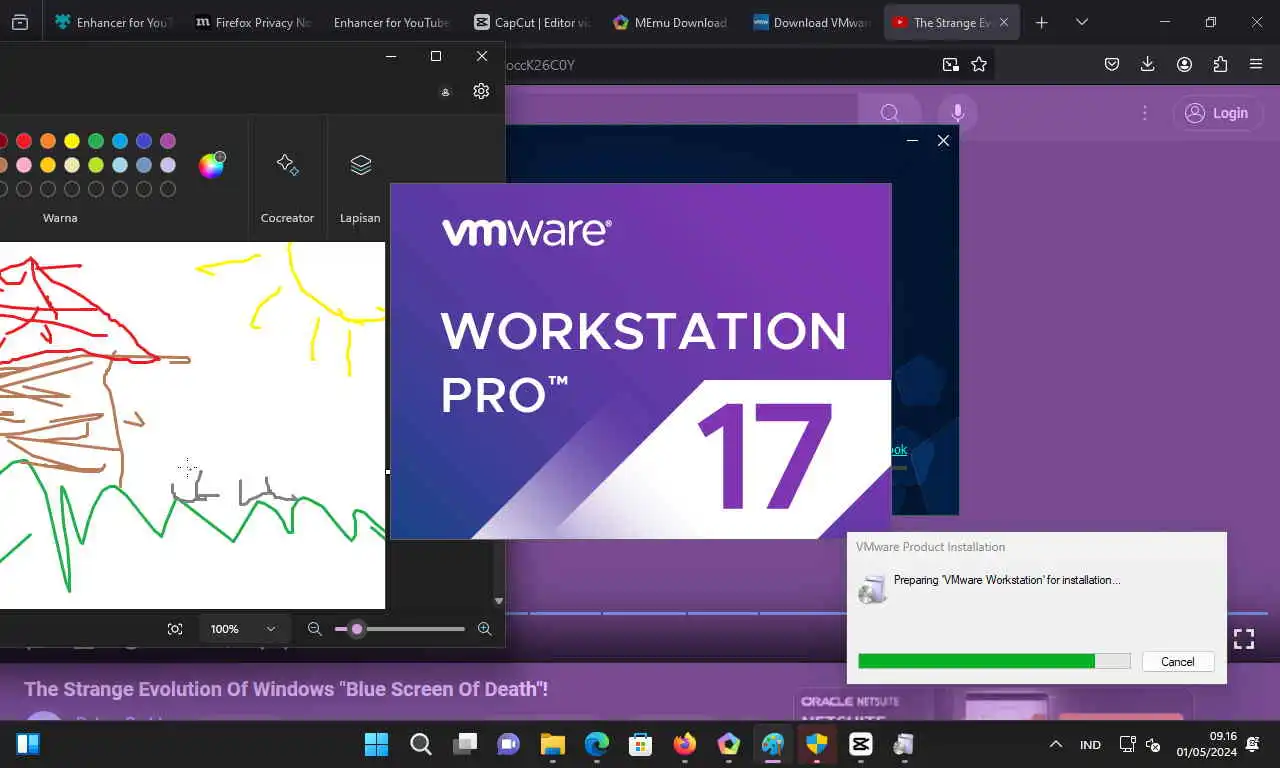The image size is (1280, 768).
Task: Open the Firefox hamburger application menu
Action: pyautogui.click(x=1256, y=64)
